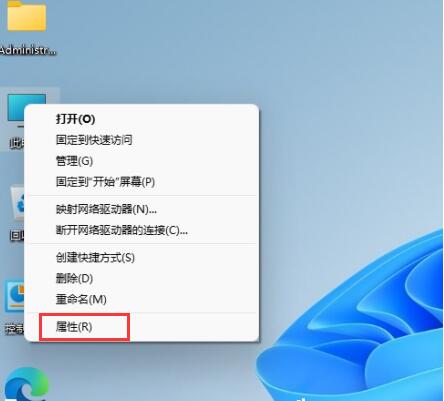444x401 pixels.
Task: Click the Administrator icon label text
Action: tap(28, 50)
